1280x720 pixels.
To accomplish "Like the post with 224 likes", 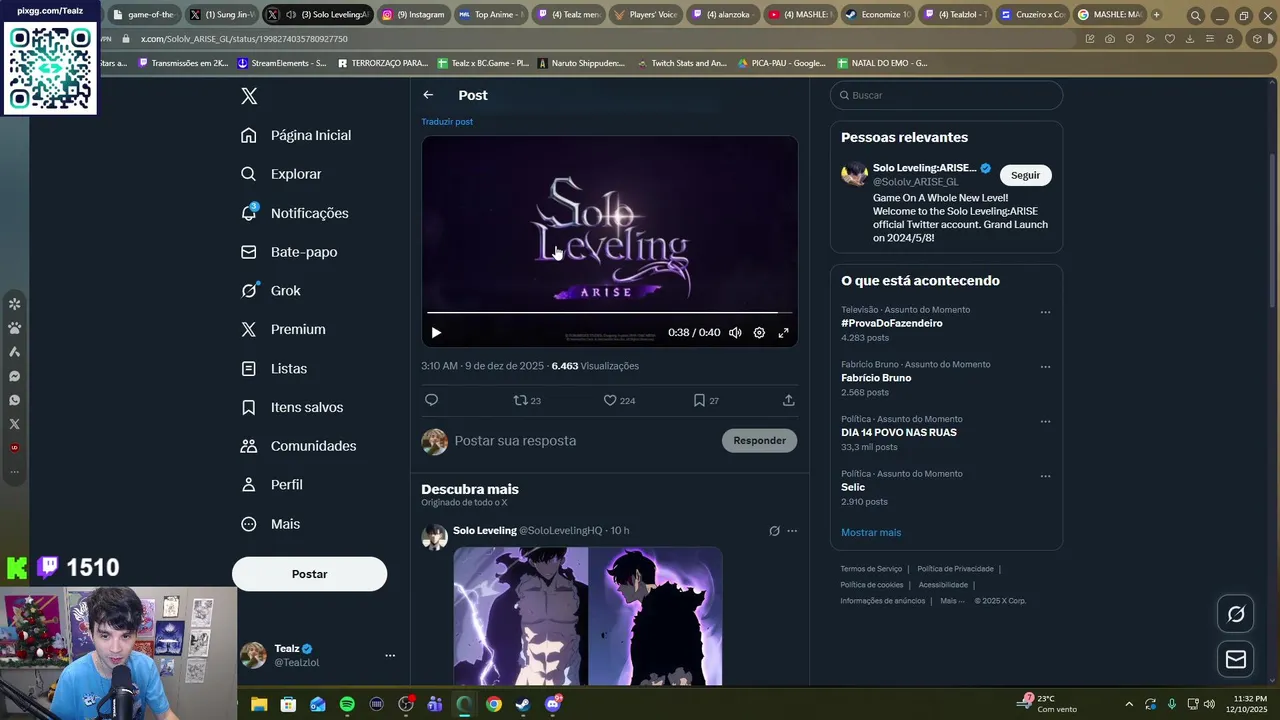I will pos(619,400).
